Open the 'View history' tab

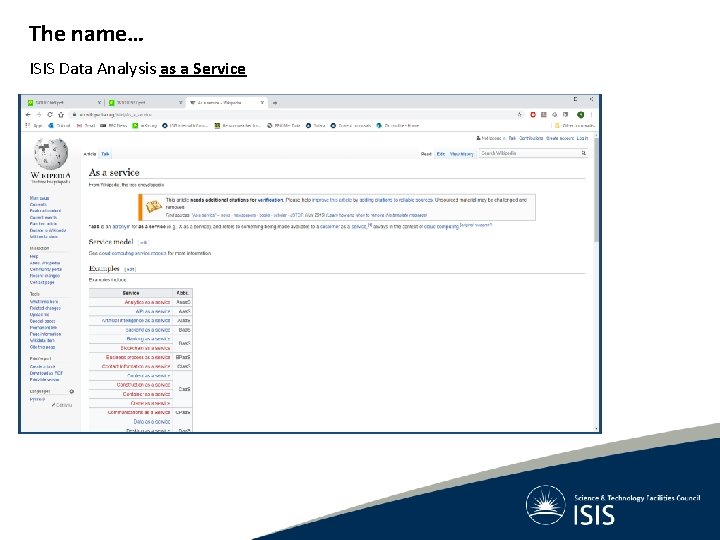pyautogui.click(x=461, y=154)
